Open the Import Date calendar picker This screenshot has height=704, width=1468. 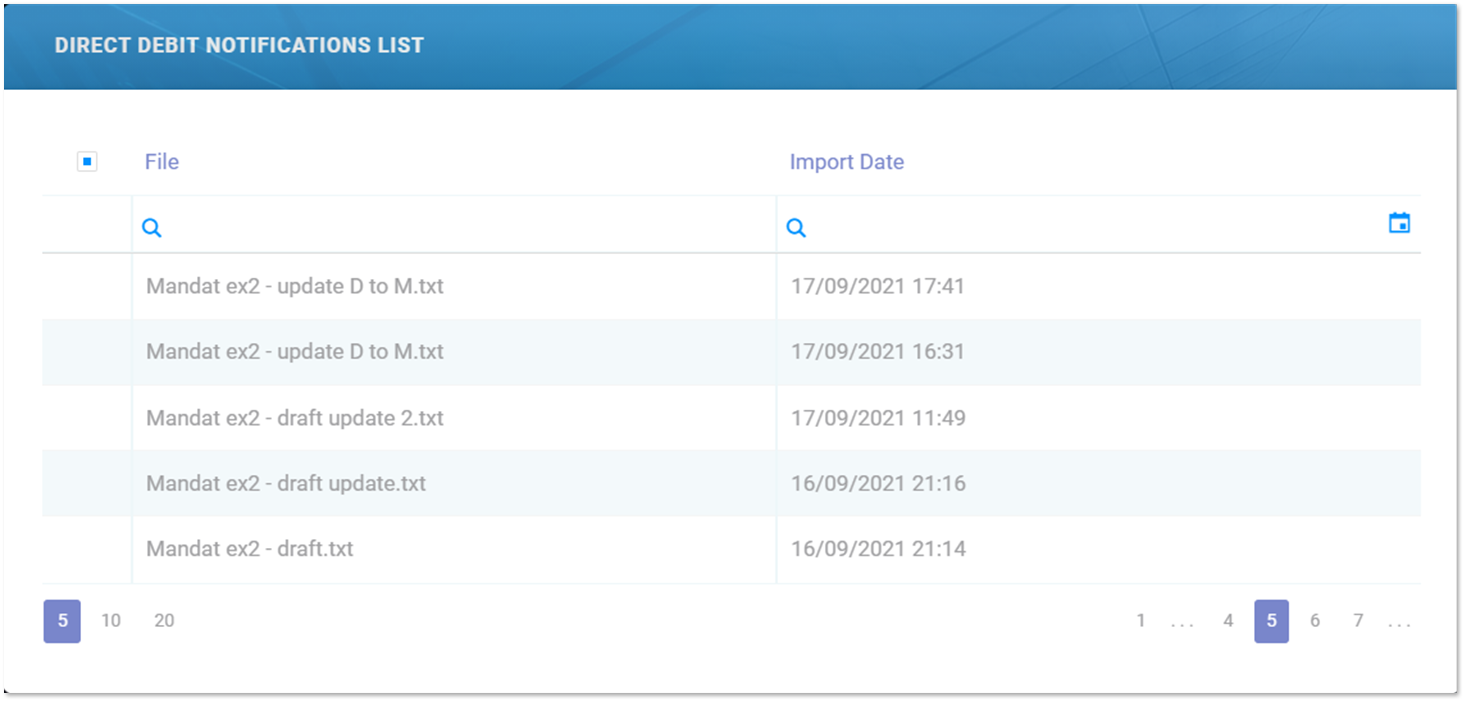click(x=1399, y=224)
